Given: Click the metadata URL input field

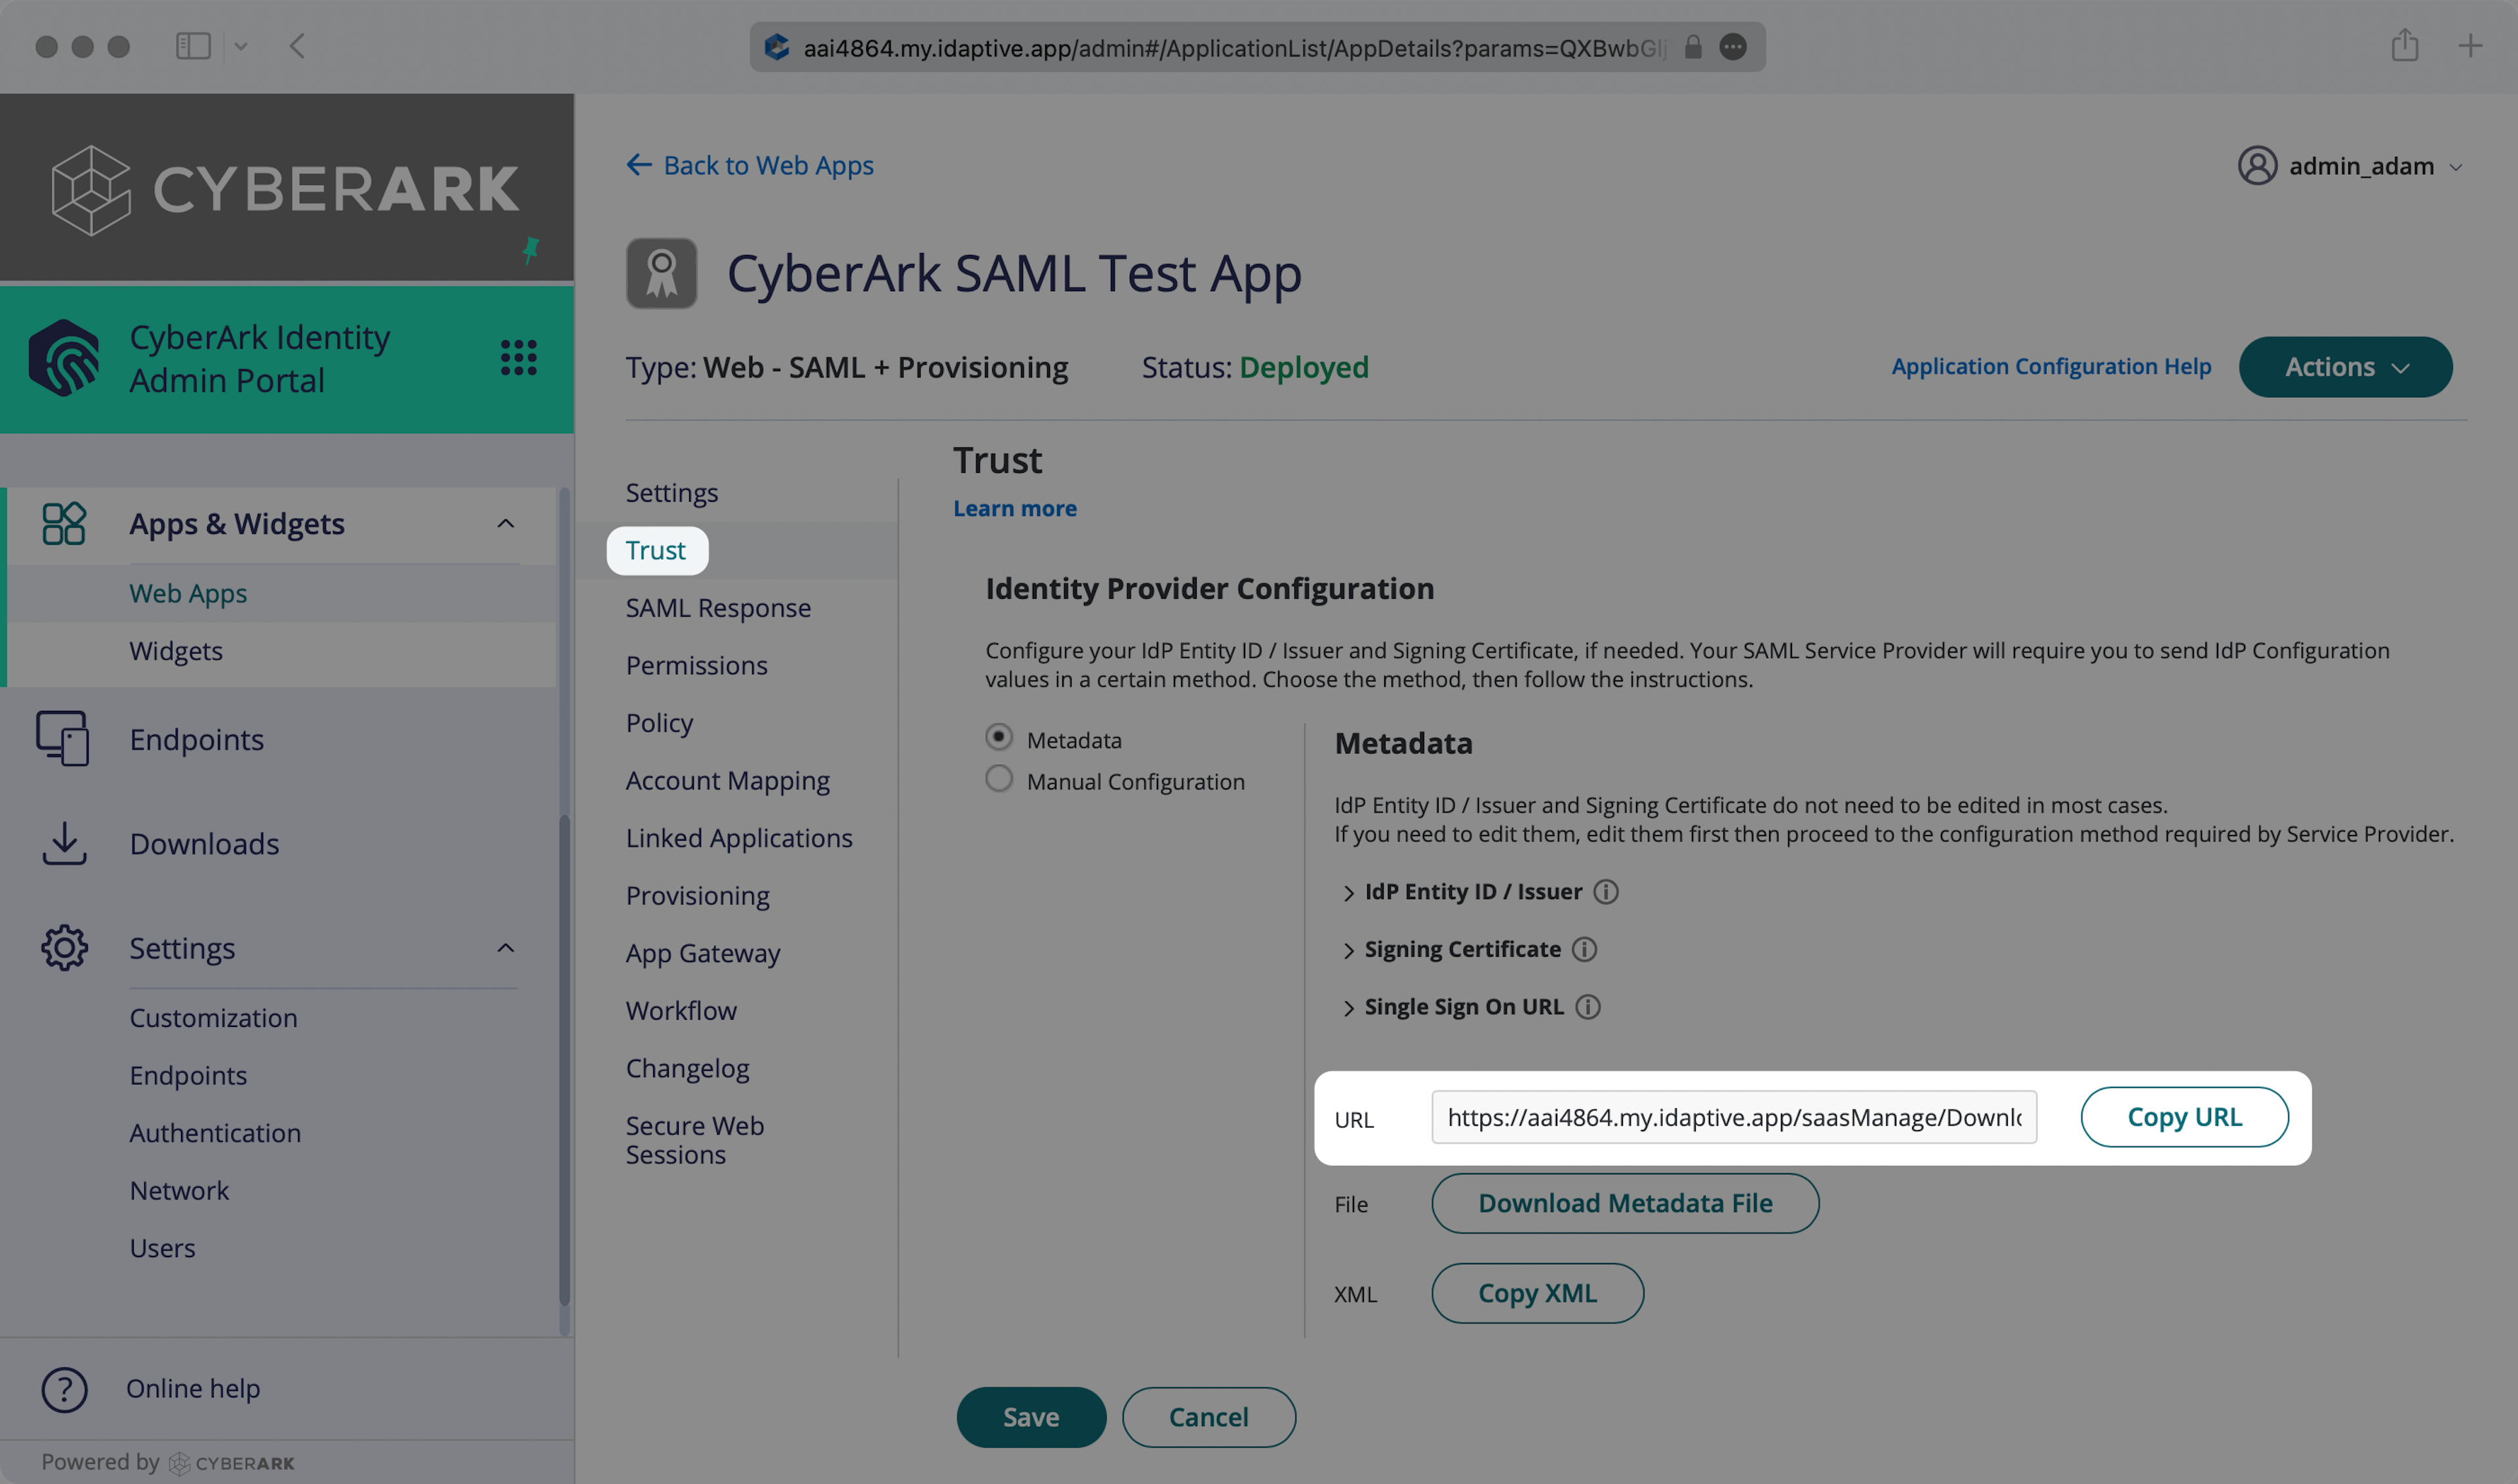Looking at the screenshot, I should (x=1733, y=1117).
